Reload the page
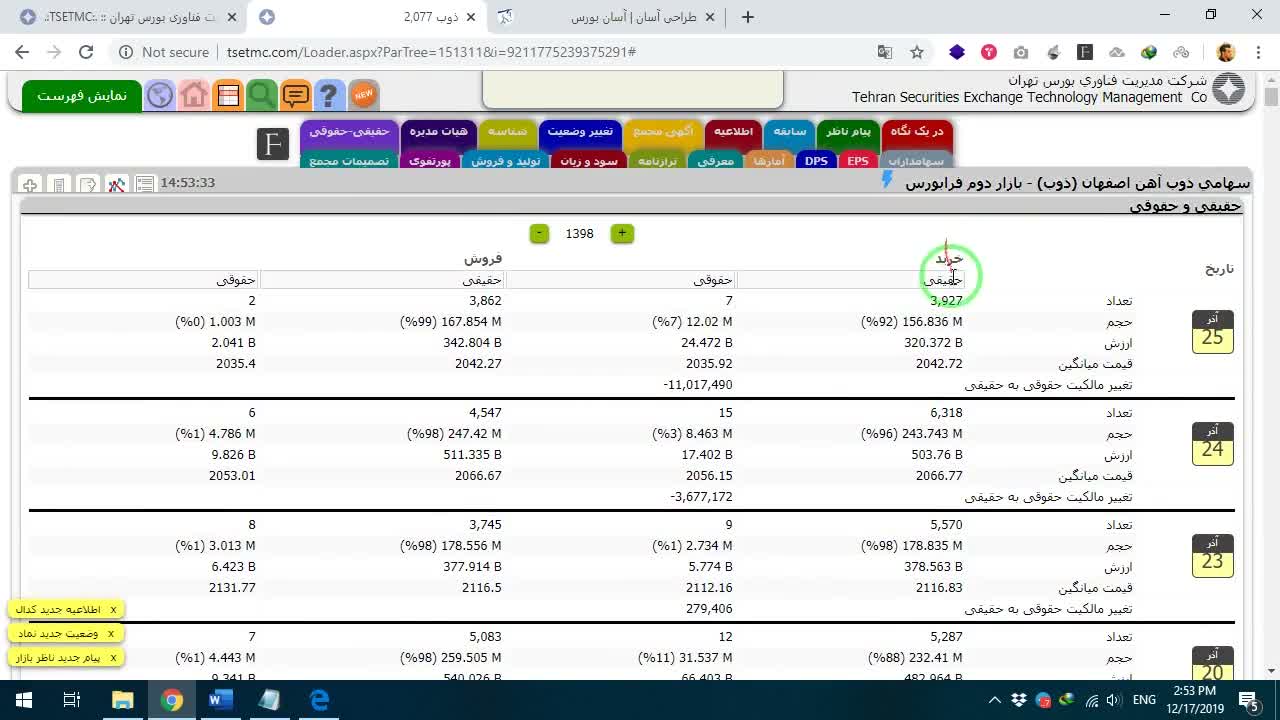1280x720 pixels. point(86,52)
